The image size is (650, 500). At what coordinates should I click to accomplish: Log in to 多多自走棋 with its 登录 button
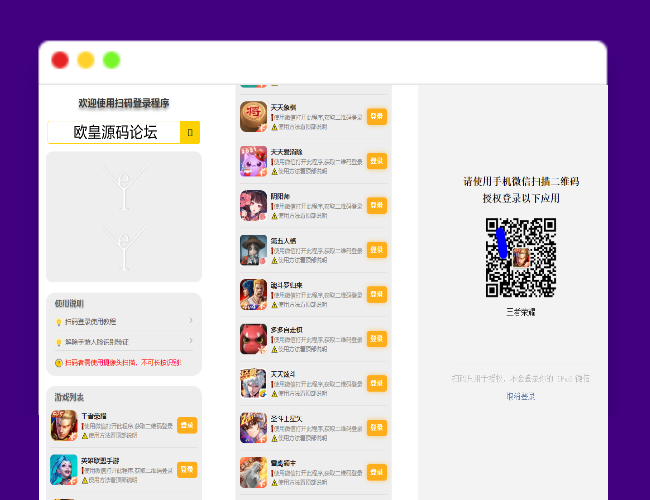pos(376,339)
